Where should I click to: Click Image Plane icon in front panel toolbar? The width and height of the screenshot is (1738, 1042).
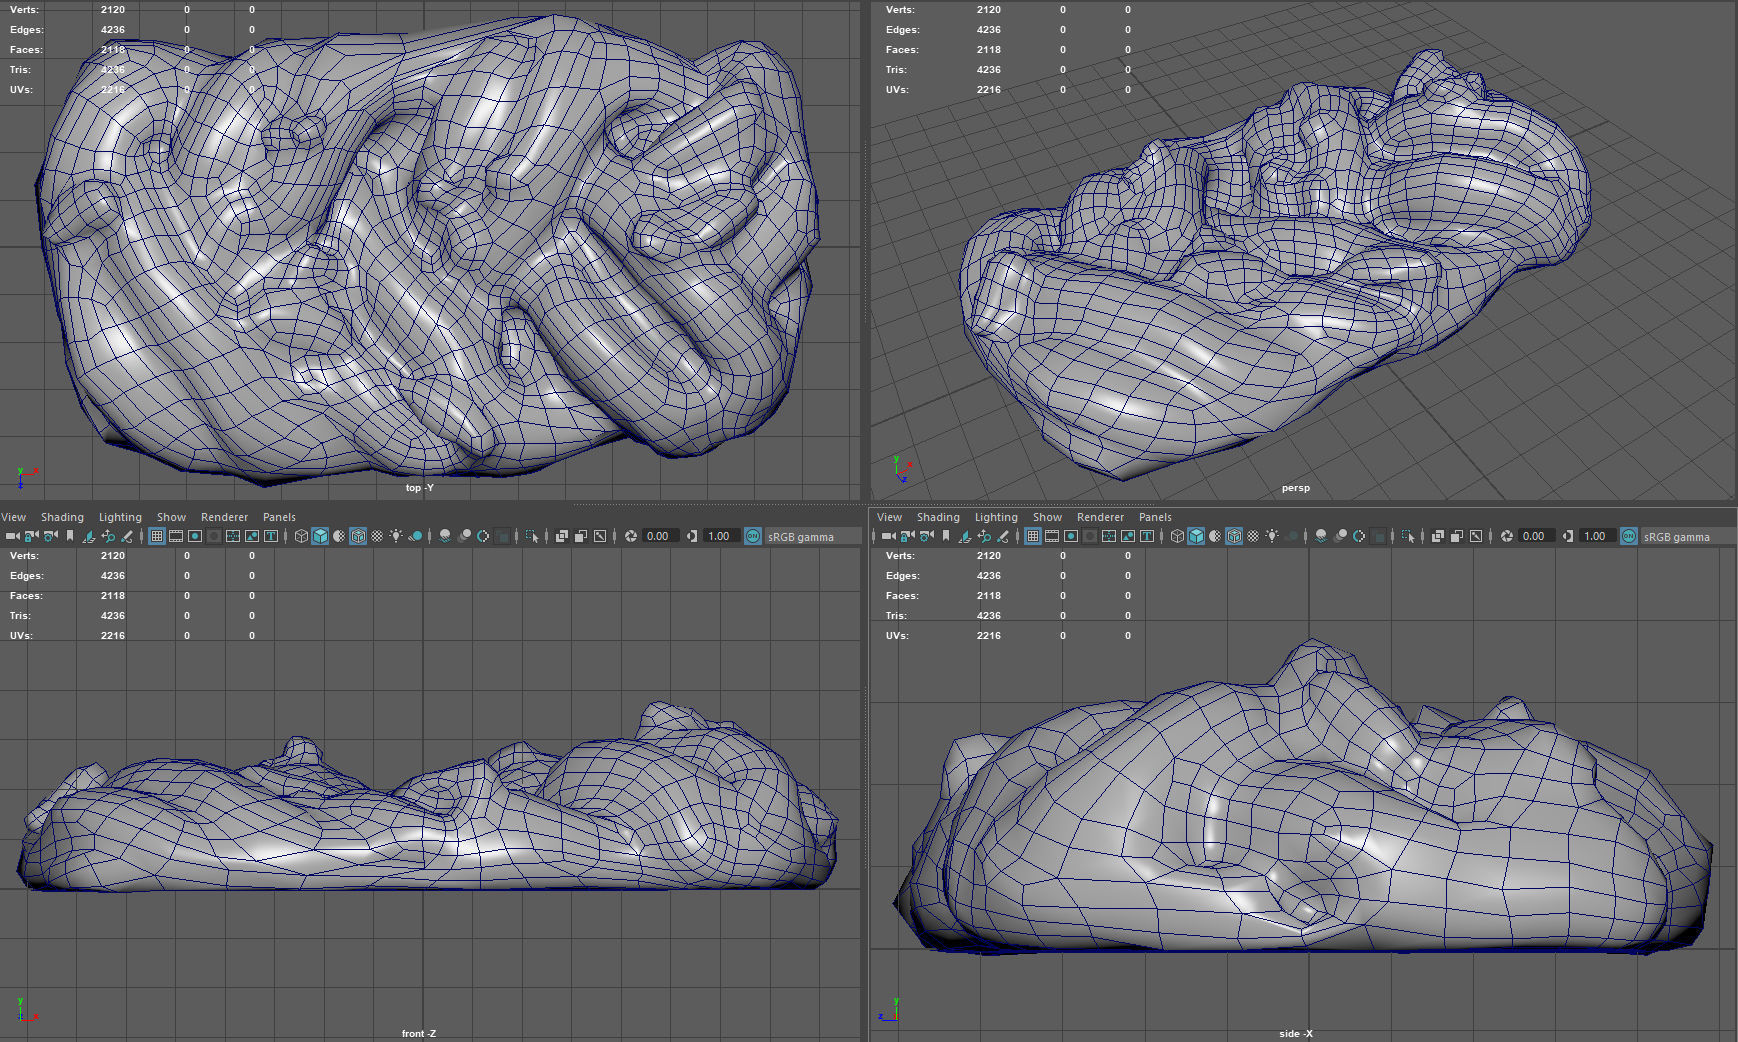pos(89,536)
